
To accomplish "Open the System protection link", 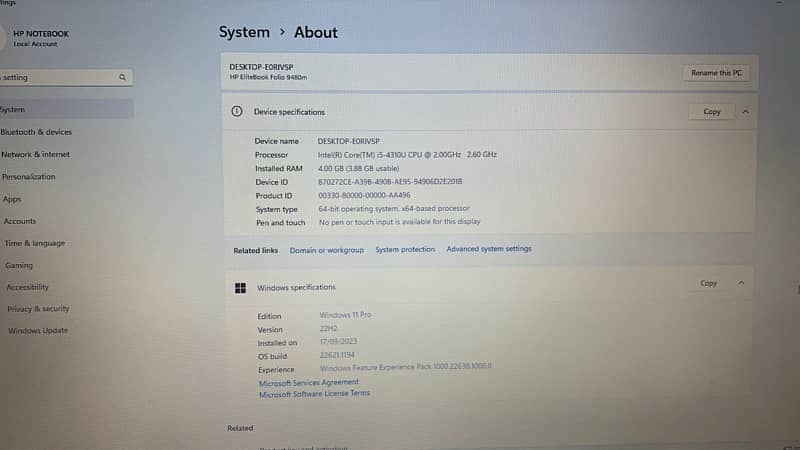I will [405, 249].
